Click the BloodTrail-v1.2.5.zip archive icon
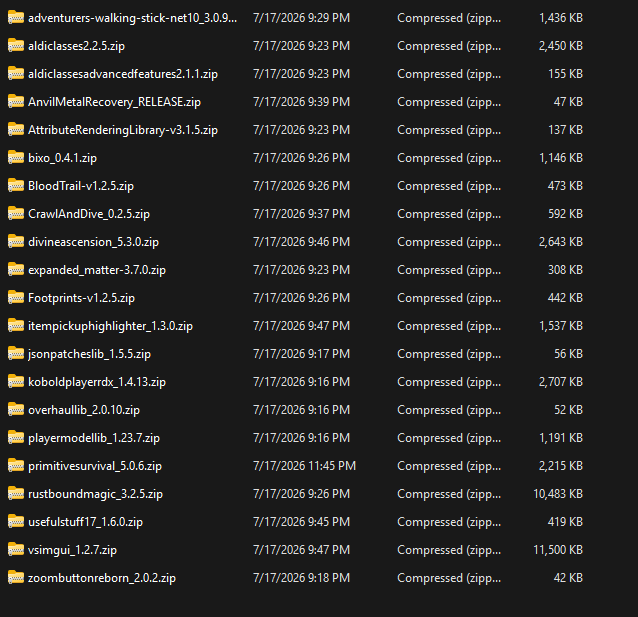 pos(16,186)
